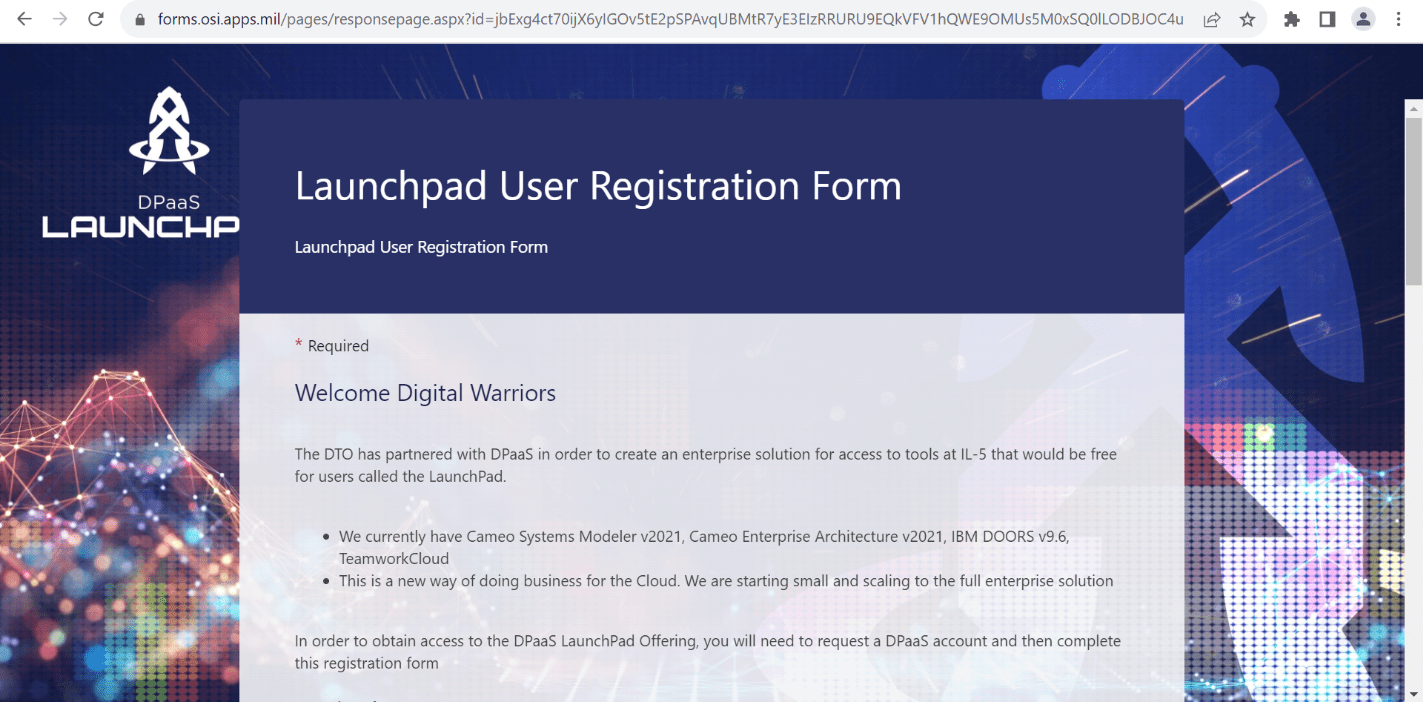Reload the registration form page
The width and height of the screenshot is (1423, 702).
[x=96, y=19]
